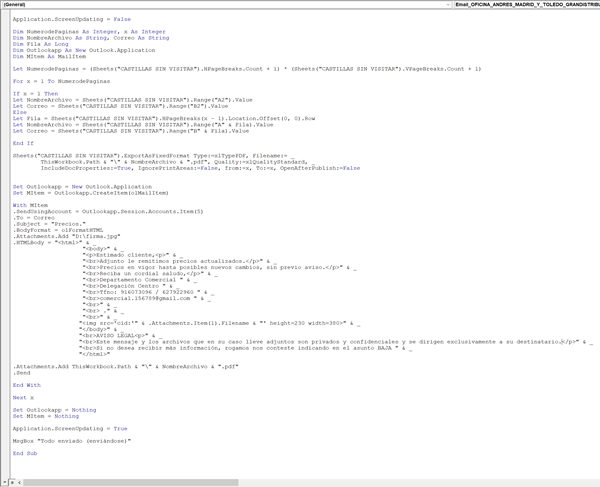The width and height of the screenshot is (600, 487).
Task: Click the 'ThisWorkbook.Path' Quality:=xlQualityStandard line
Action: point(177,162)
